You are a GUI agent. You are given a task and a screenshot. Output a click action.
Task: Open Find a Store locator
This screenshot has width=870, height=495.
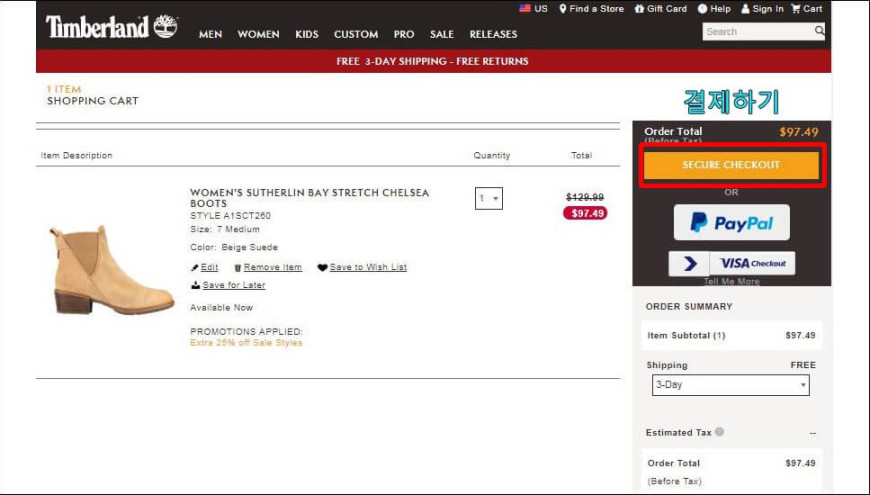(591, 9)
